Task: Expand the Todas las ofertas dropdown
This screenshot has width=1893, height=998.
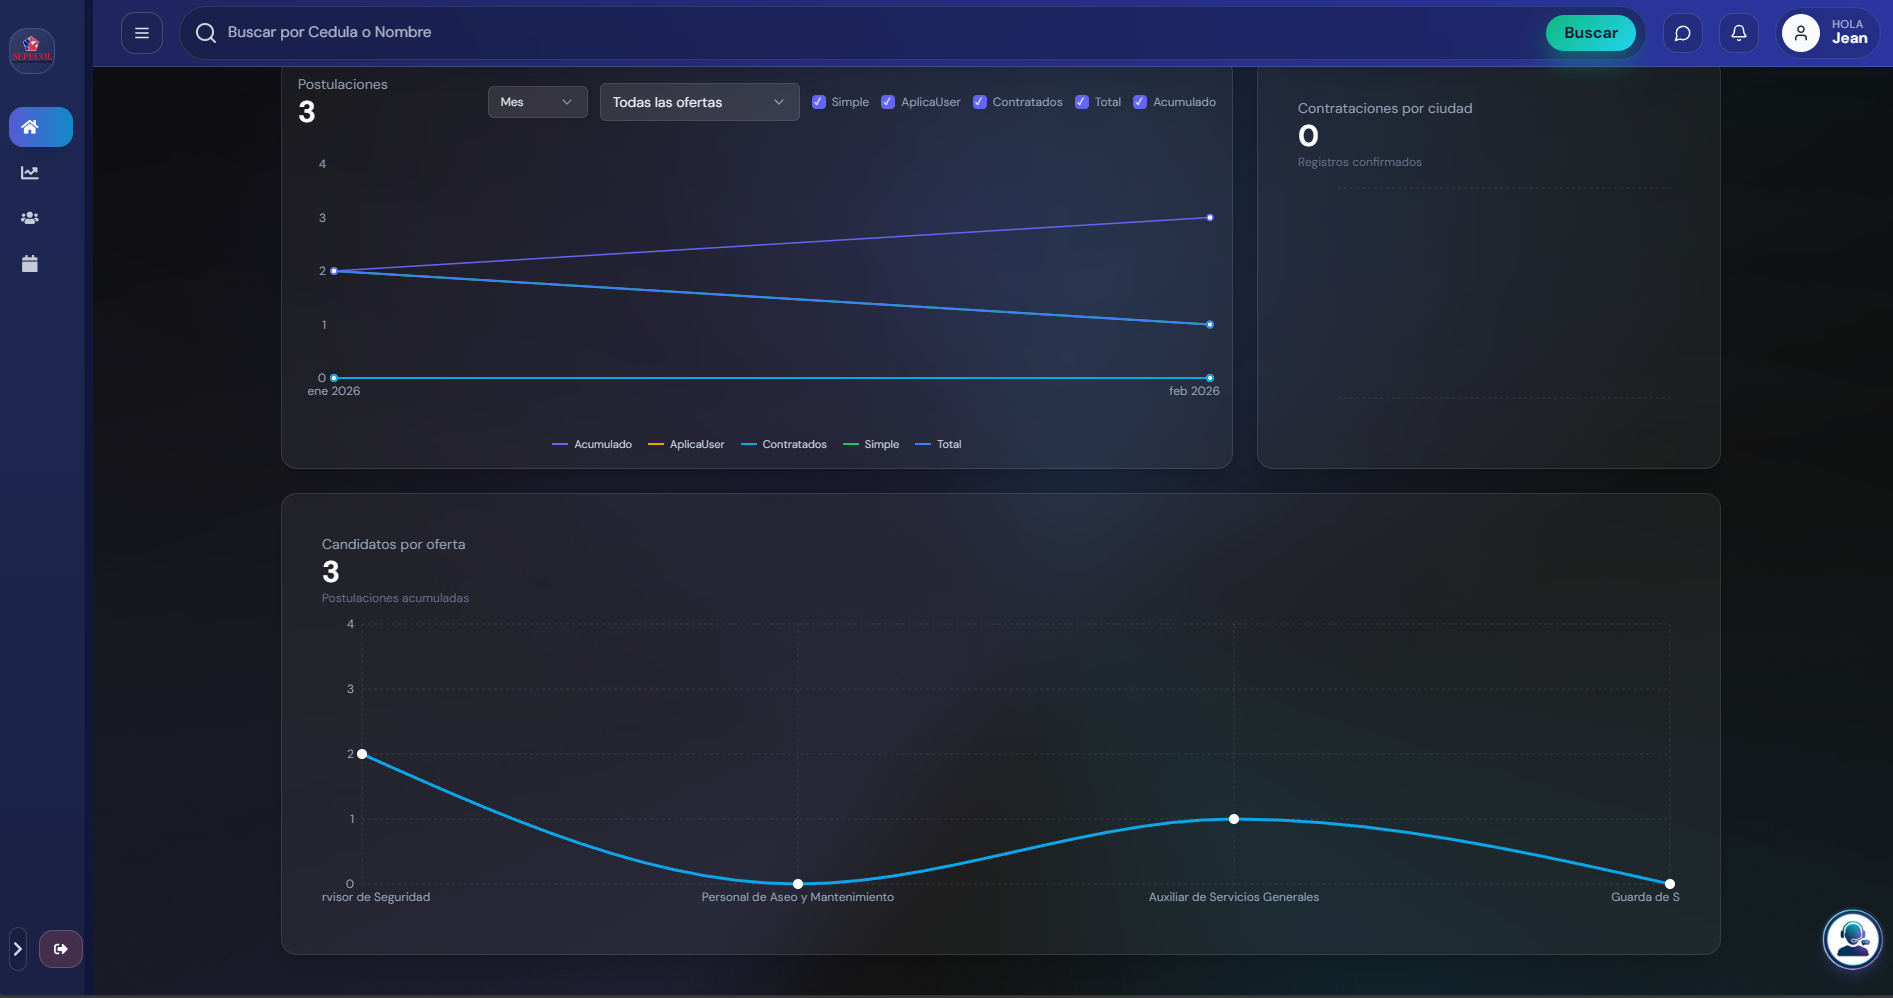Action: pos(699,102)
